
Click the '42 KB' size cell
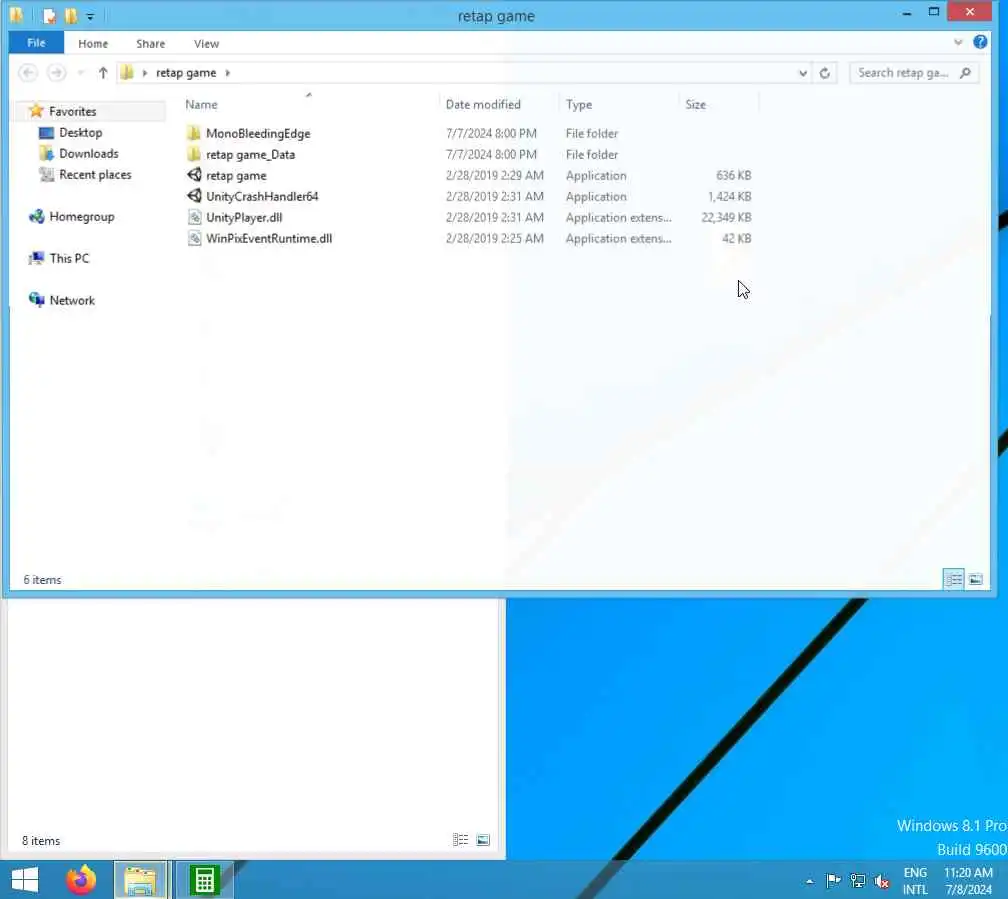(x=737, y=238)
